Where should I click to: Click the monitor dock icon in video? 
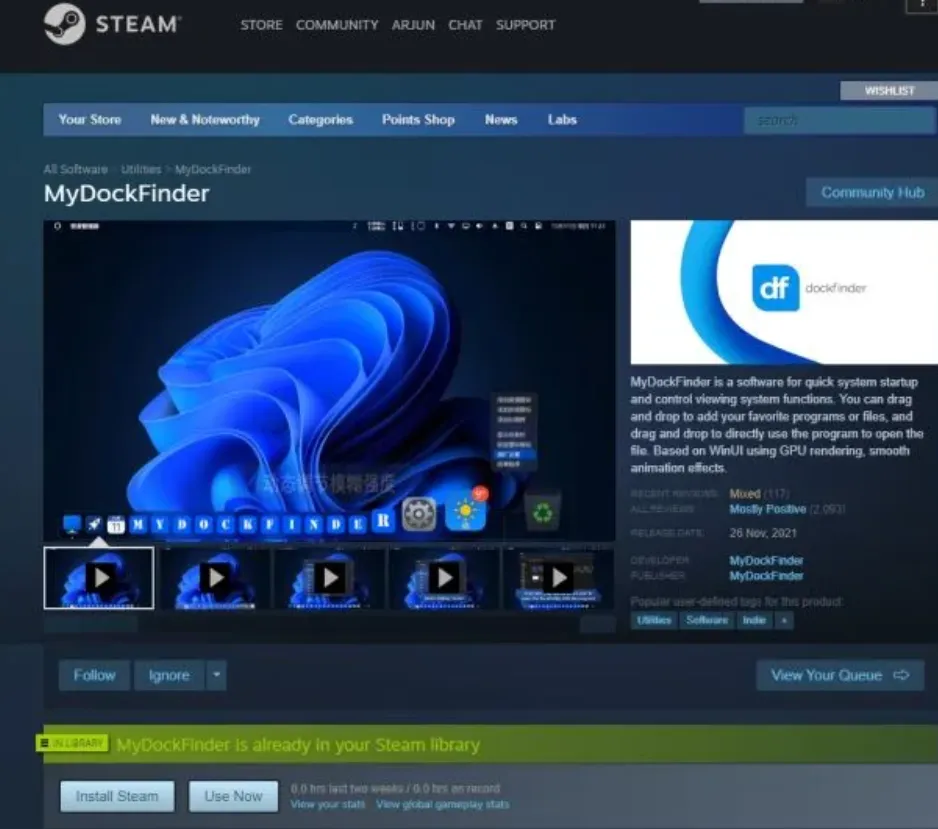(72, 525)
